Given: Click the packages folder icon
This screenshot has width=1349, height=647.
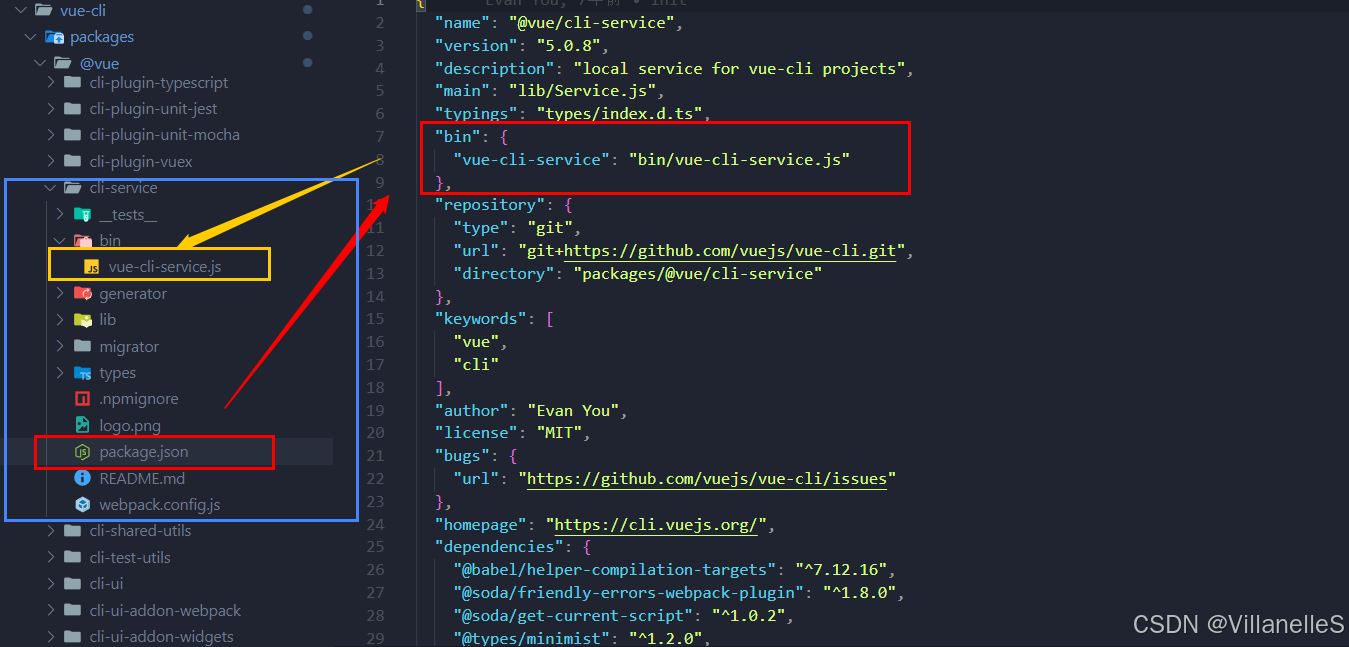Looking at the screenshot, I should (x=55, y=37).
